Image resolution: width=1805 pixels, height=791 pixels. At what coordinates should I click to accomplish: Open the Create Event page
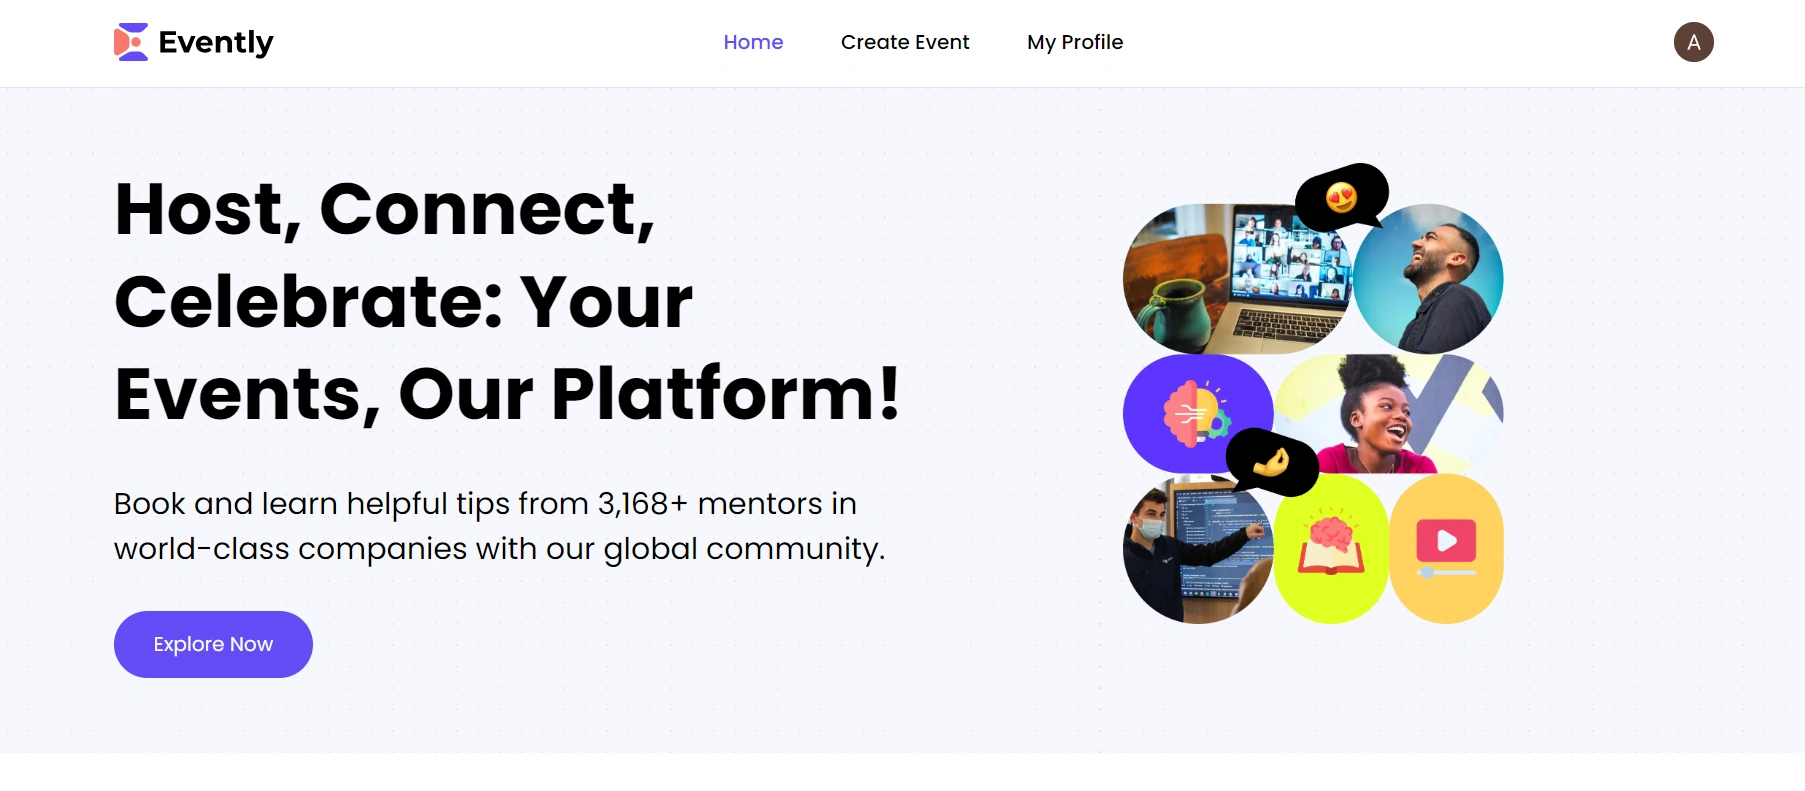click(905, 42)
